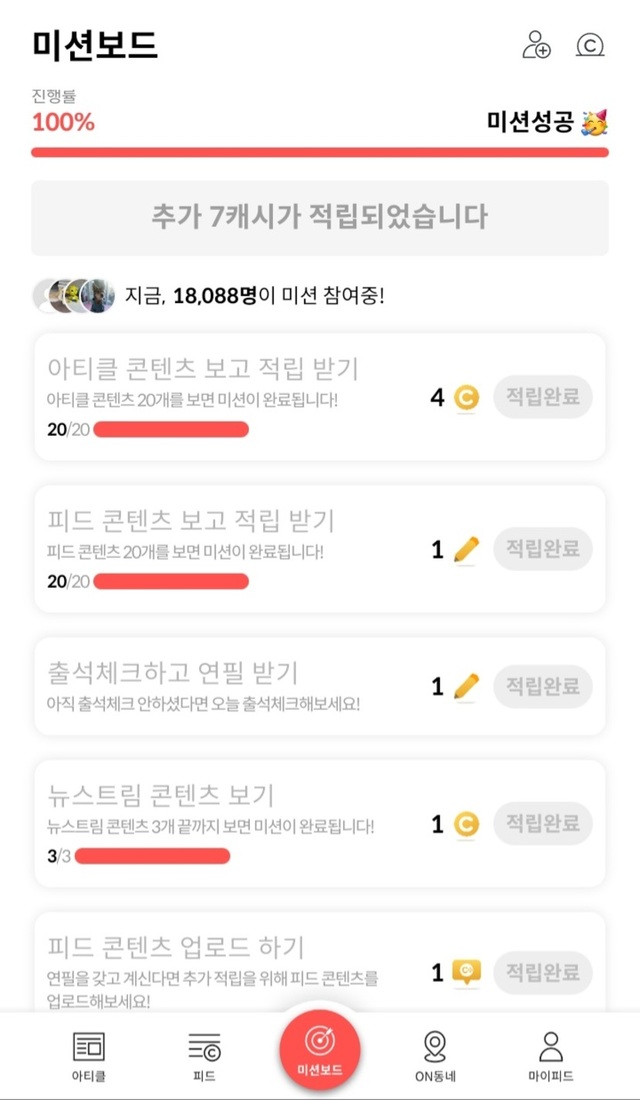The width and height of the screenshot is (640, 1100).
Task: Tap the chat bubble coin icon on upload mission
Action: (x=466, y=972)
